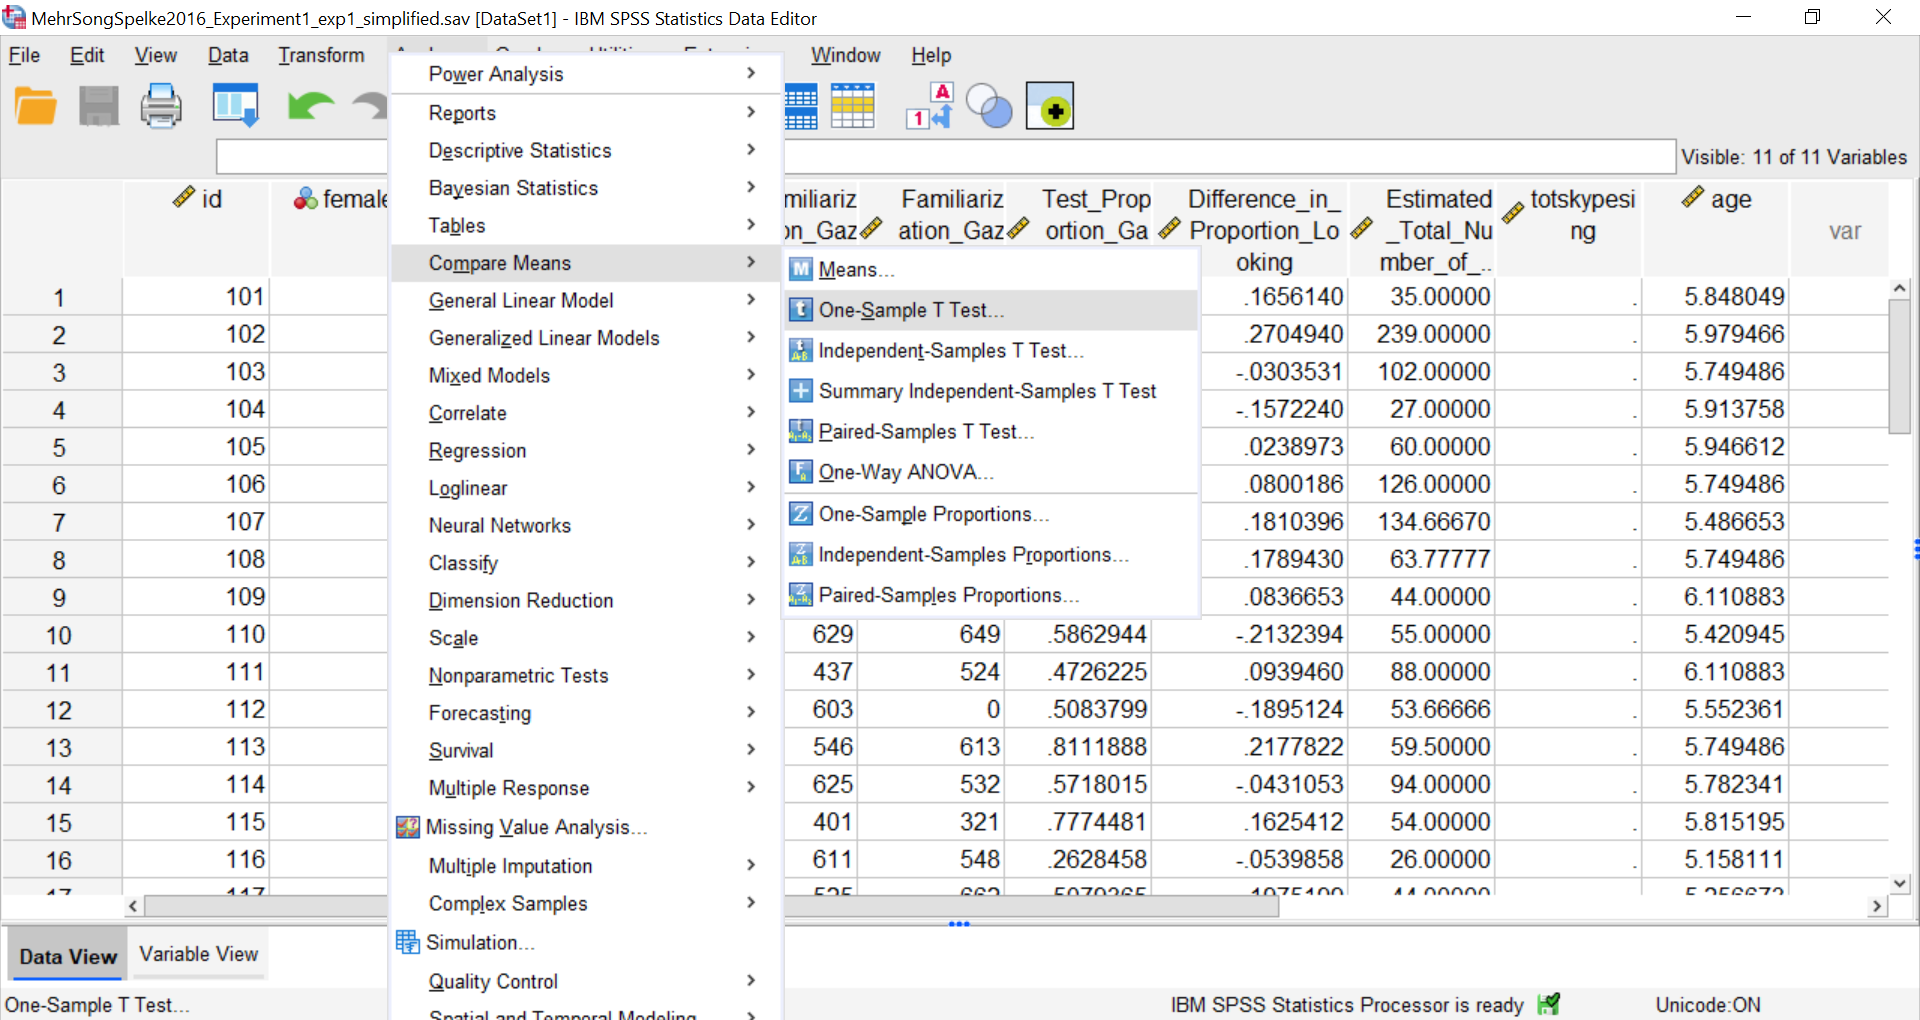Choose the Loglinear menu entry
This screenshot has height=1020, width=1920.
pos(585,488)
